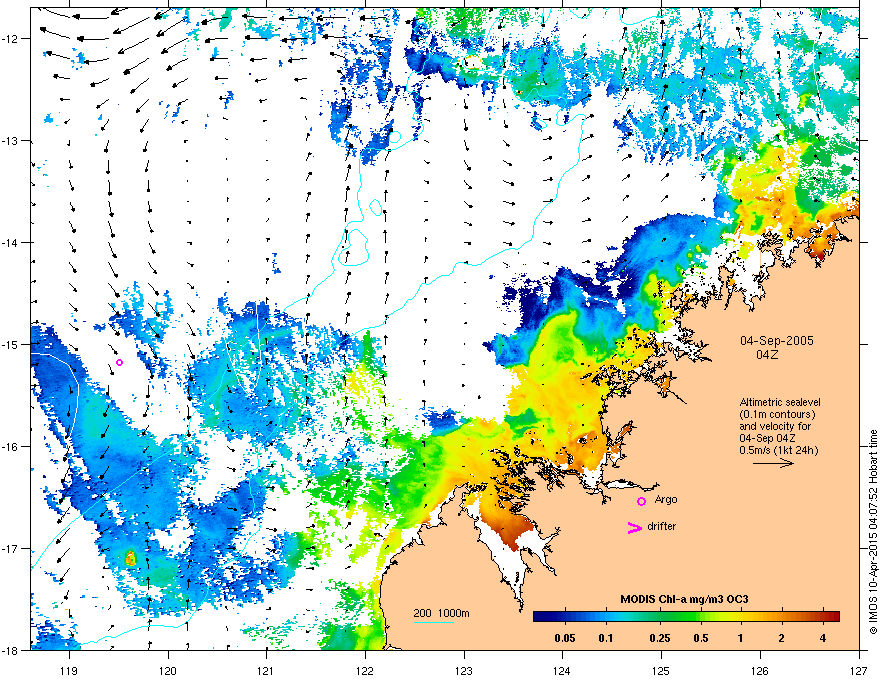The image size is (880, 680).
Task: Click the longitude axis label '125'
Action: click(x=661, y=670)
